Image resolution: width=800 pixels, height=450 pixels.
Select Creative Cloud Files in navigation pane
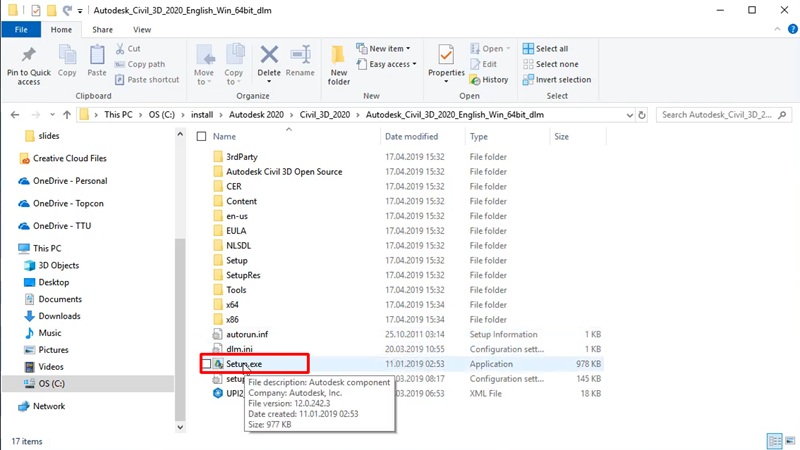coord(70,158)
